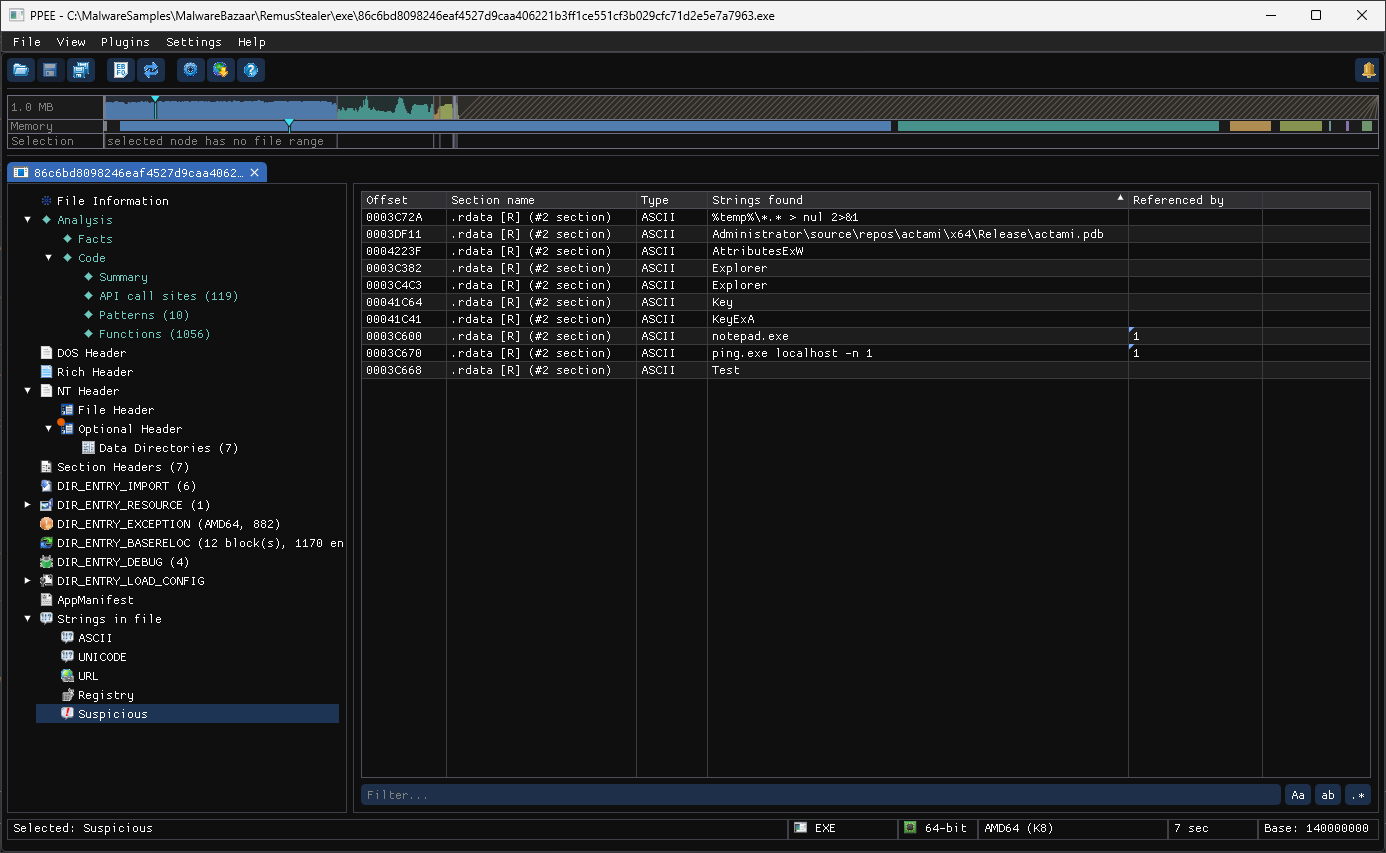Sort by Strings found column header
The width and height of the screenshot is (1386, 853).
pyautogui.click(x=918, y=200)
